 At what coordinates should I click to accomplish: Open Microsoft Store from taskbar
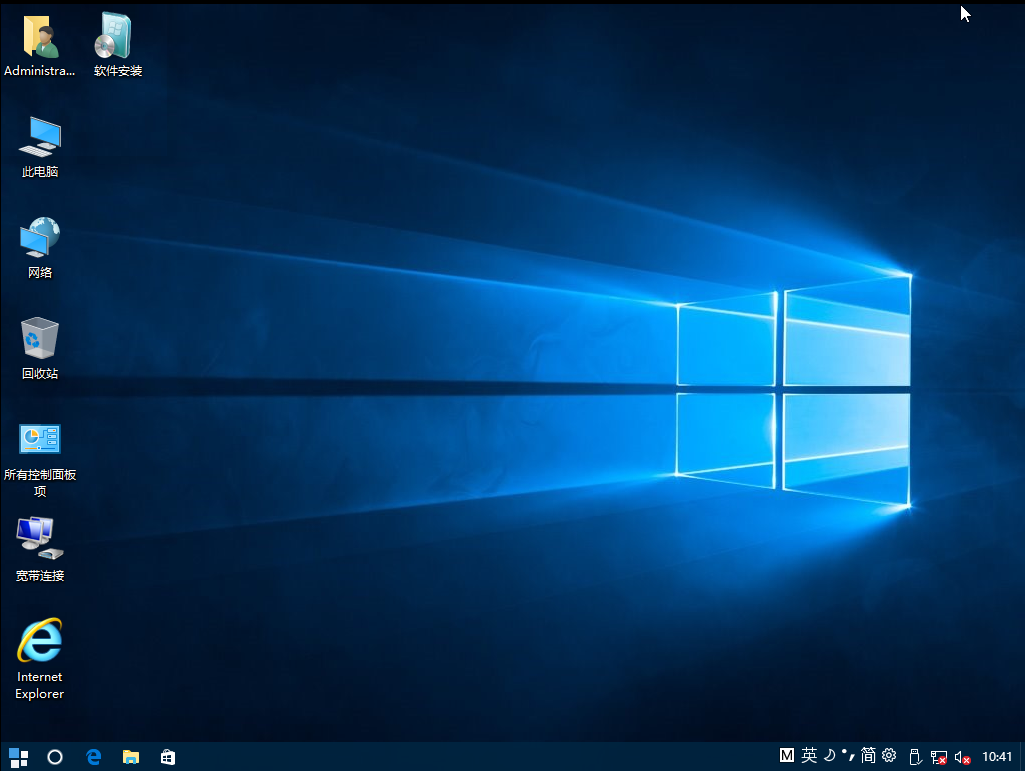click(168, 757)
